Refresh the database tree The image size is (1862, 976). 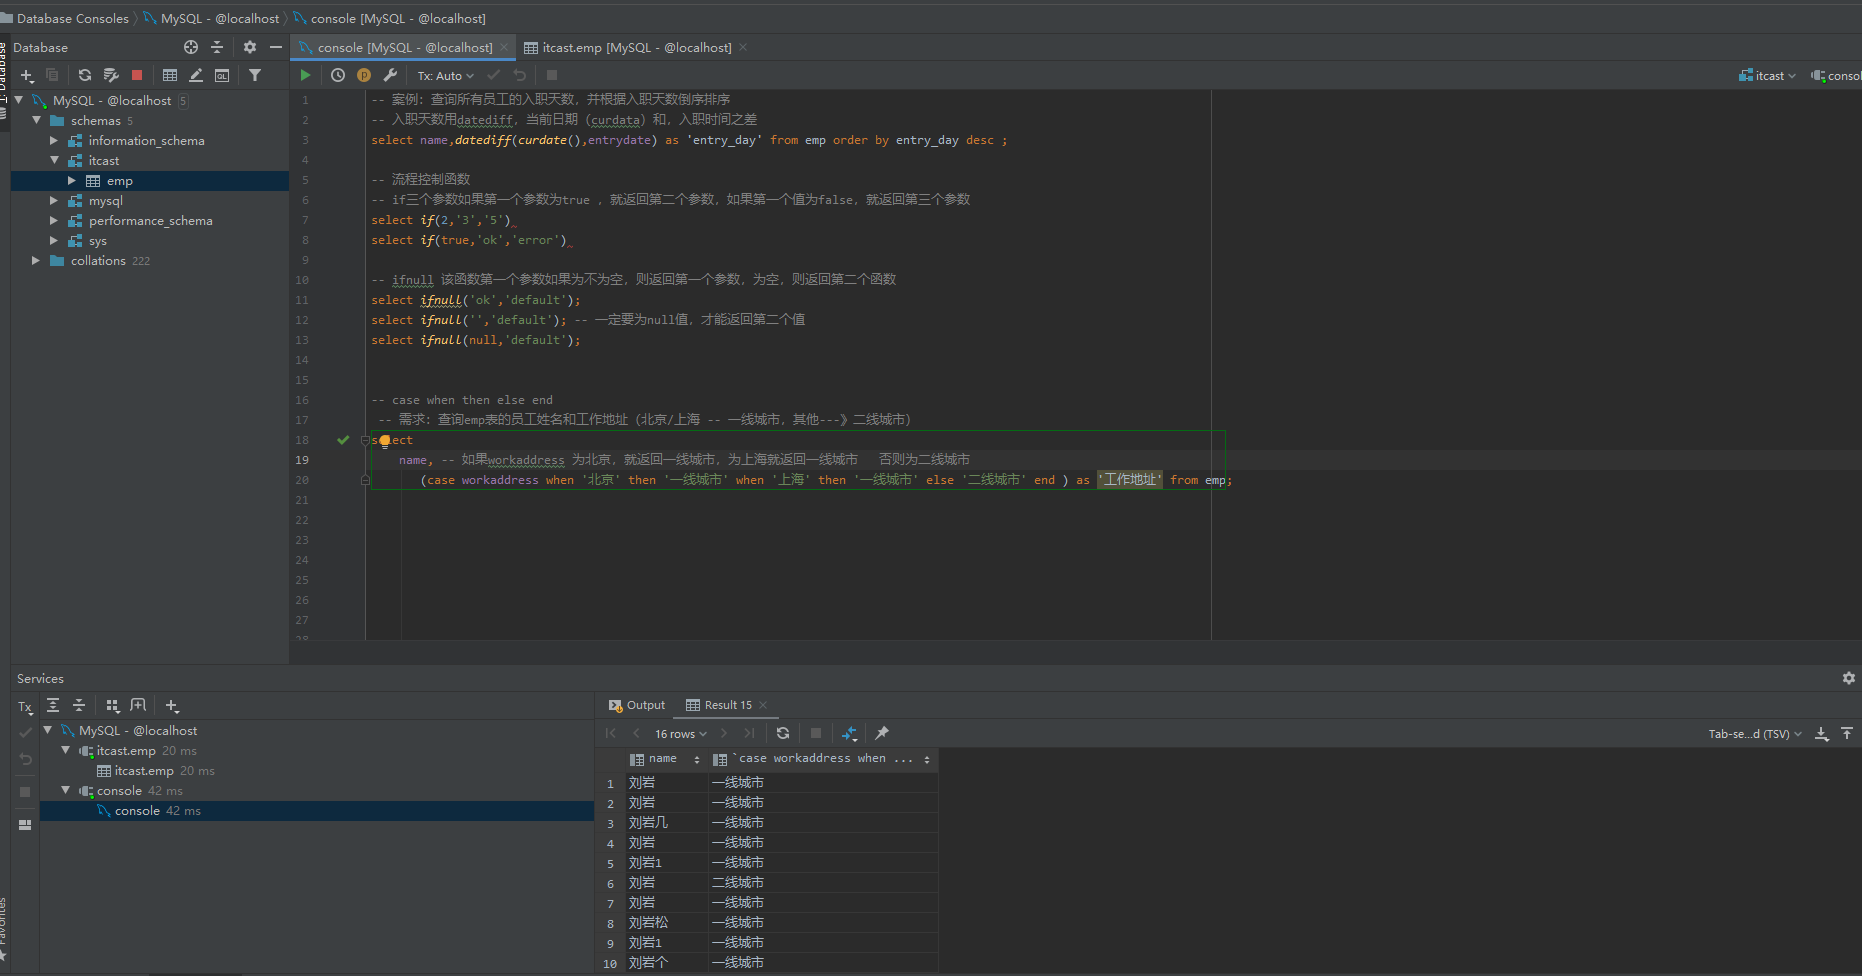[x=85, y=75]
